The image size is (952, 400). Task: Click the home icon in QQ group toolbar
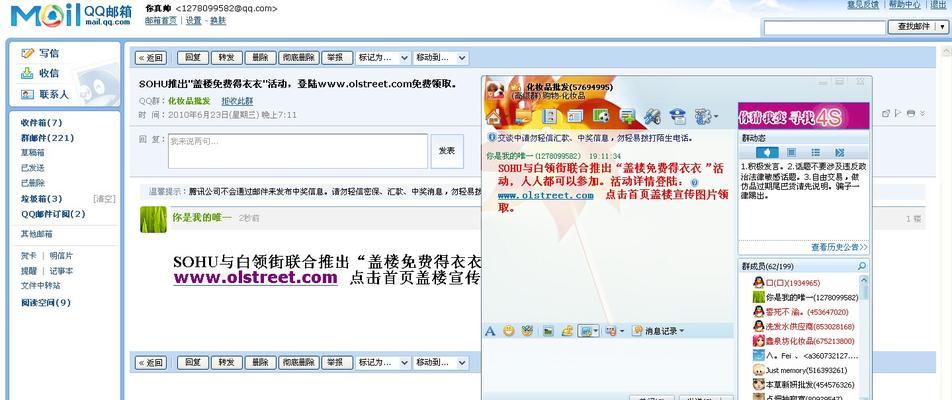click(493, 116)
